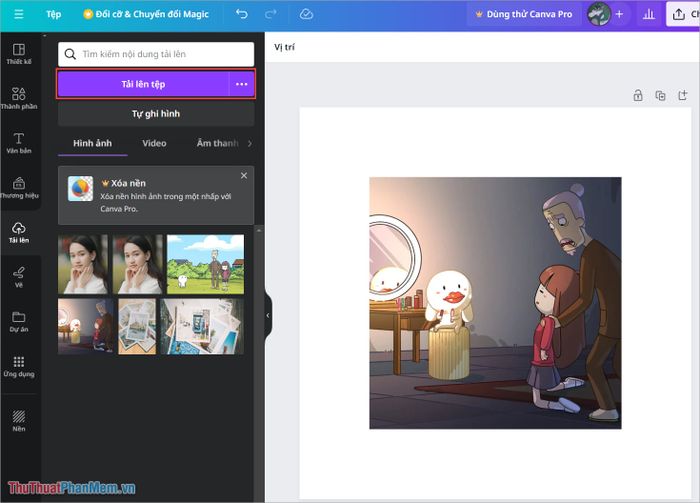
Task: Duplicate the page icon
Action: (x=660, y=95)
